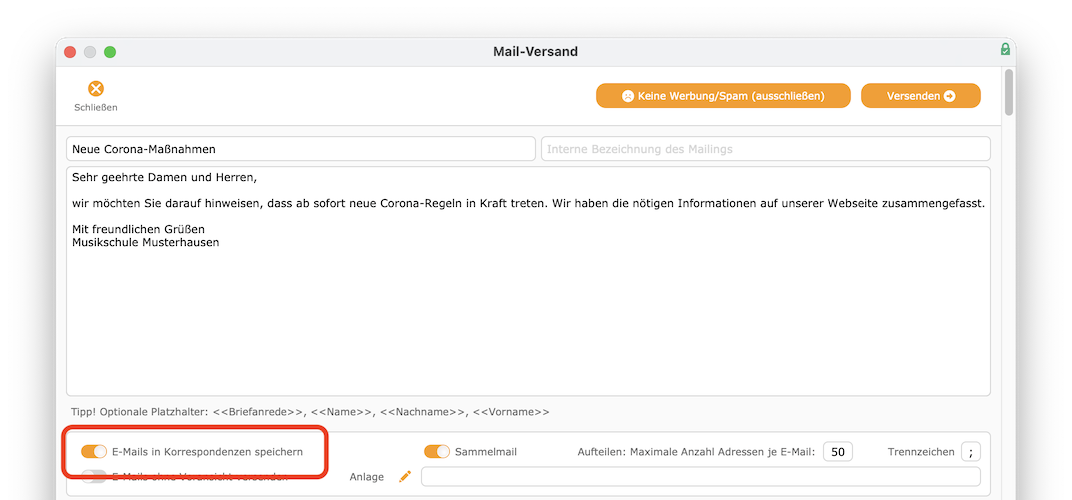
Task: Click the green lock icon in title bar
Action: pos(1005,50)
